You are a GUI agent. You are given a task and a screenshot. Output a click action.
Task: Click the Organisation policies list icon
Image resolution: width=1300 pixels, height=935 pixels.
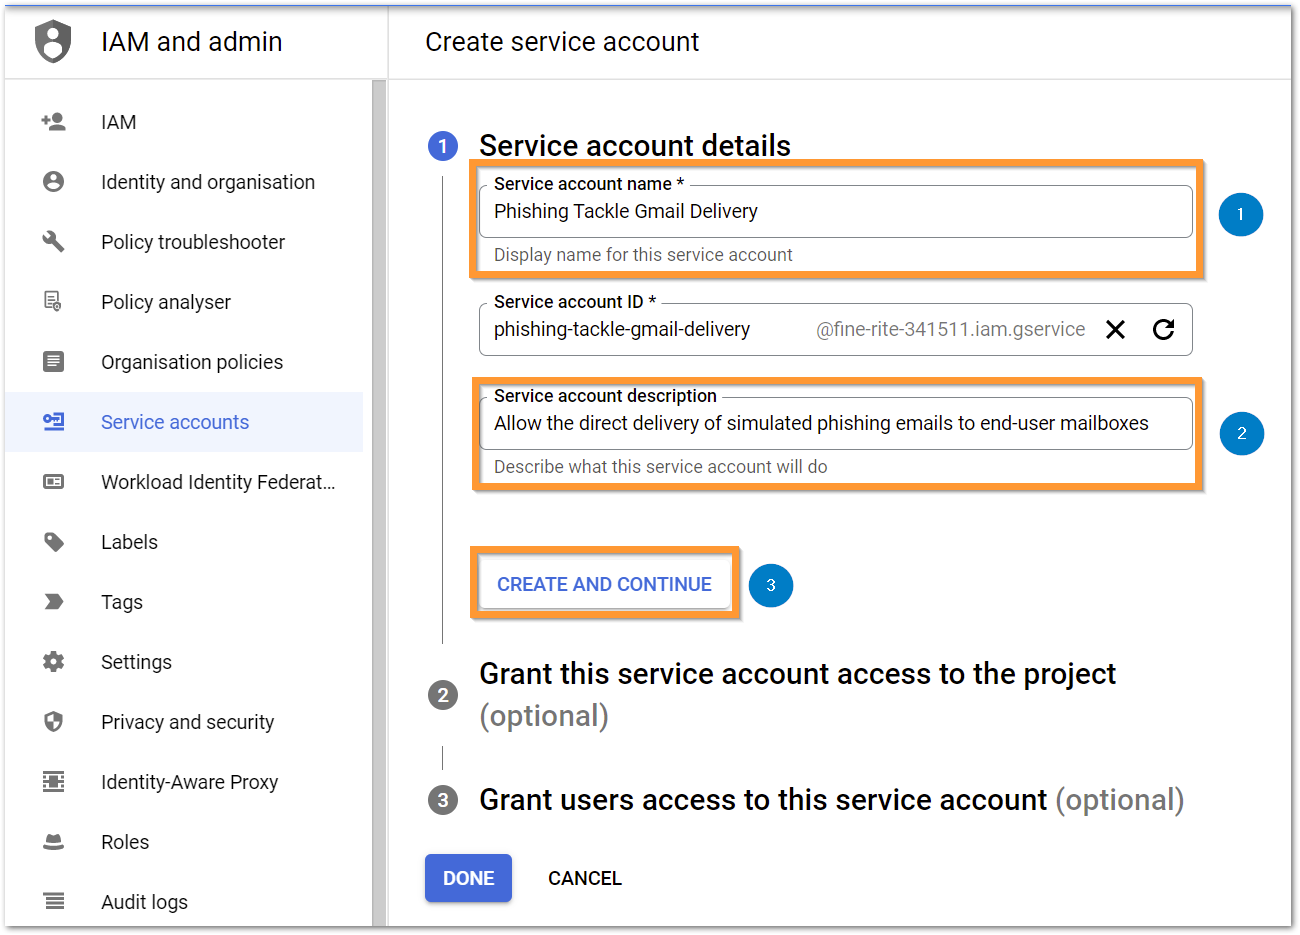click(53, 362)
